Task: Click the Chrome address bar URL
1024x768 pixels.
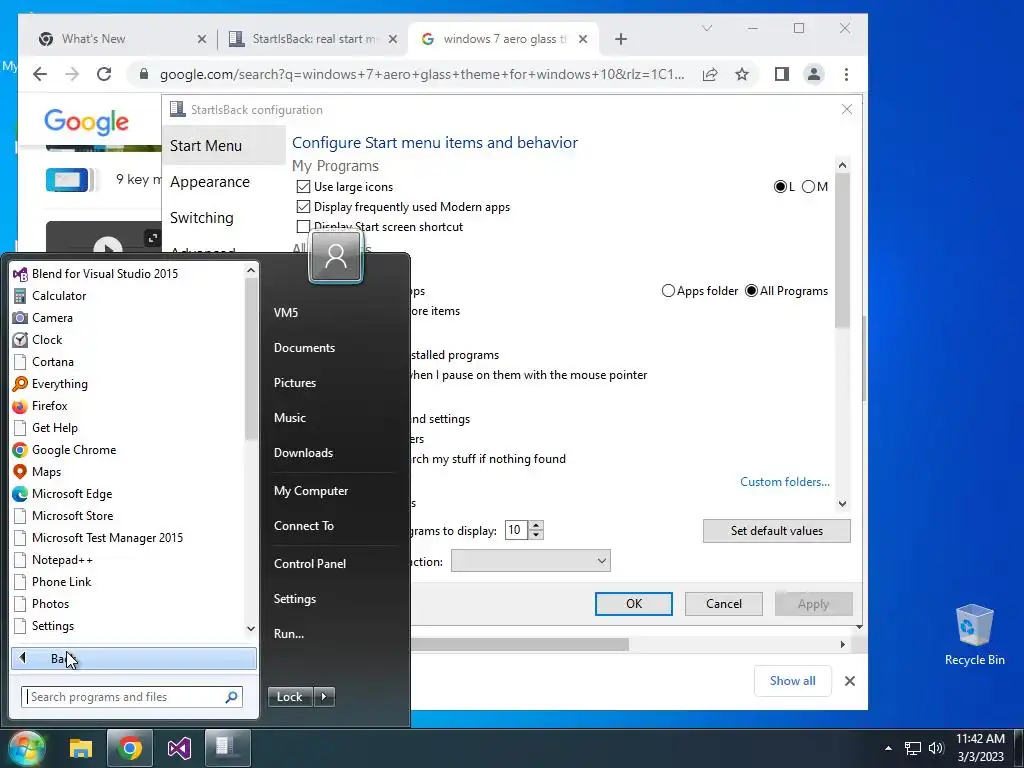Action: coord(422,74)
